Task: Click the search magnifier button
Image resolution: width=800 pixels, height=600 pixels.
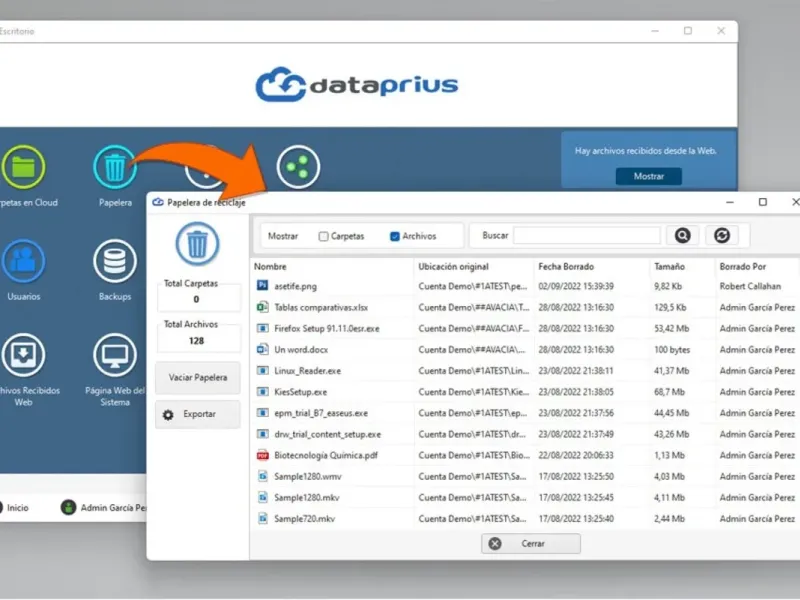Action: pos(683,235)
